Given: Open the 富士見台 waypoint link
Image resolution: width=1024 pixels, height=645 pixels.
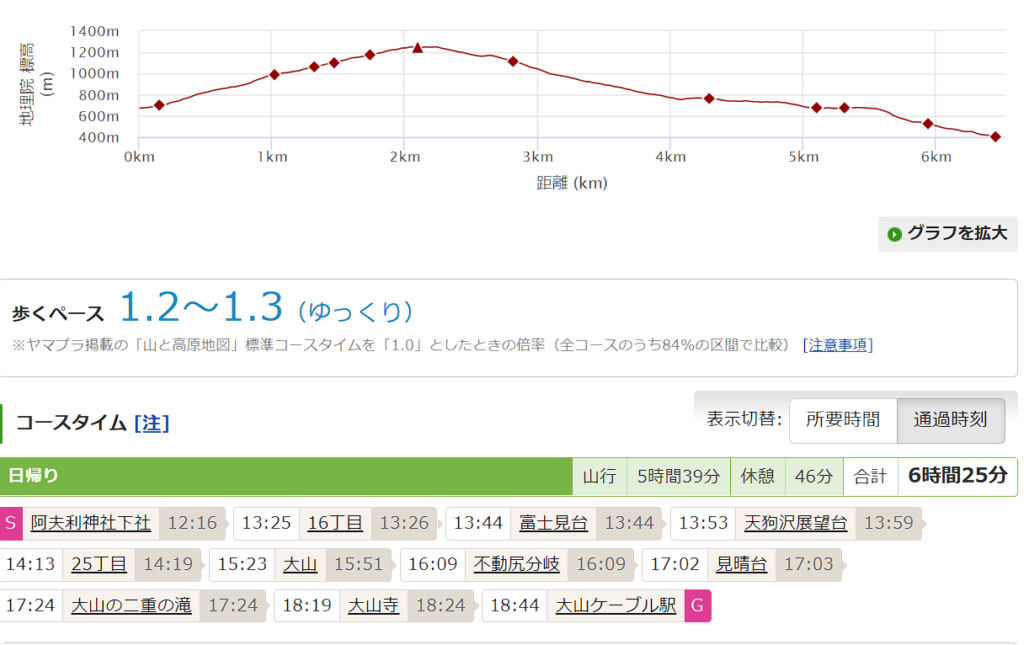Looking at the screenshot, I should 553,523.
